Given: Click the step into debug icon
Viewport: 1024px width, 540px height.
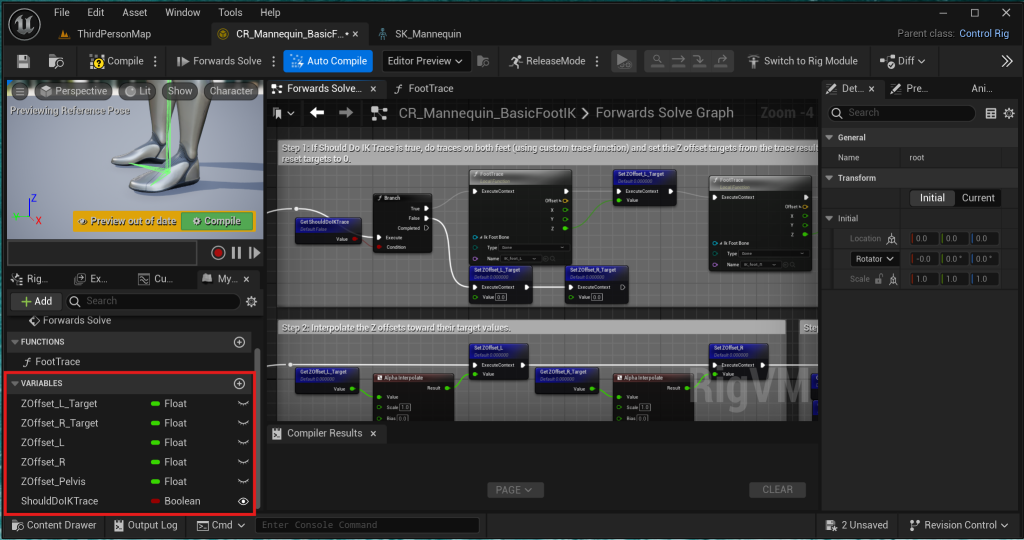Looking at the screenshot, I should click(699, 61).
